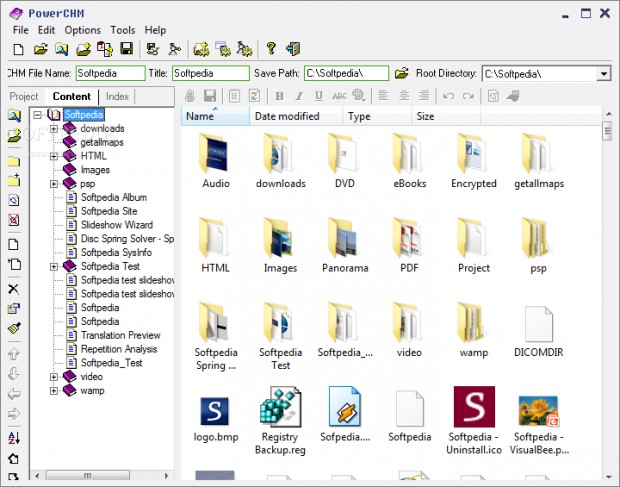The image size is (620, 487).
Task: Open the Tools menu
Action: pyautogui.click(x=123, y=30)
